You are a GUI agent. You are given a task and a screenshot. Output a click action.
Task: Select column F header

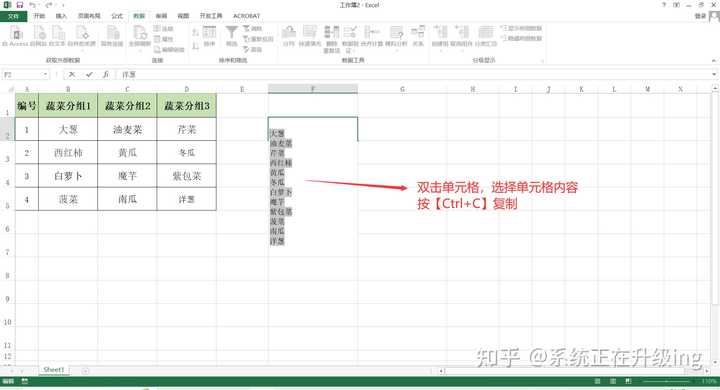313,89
